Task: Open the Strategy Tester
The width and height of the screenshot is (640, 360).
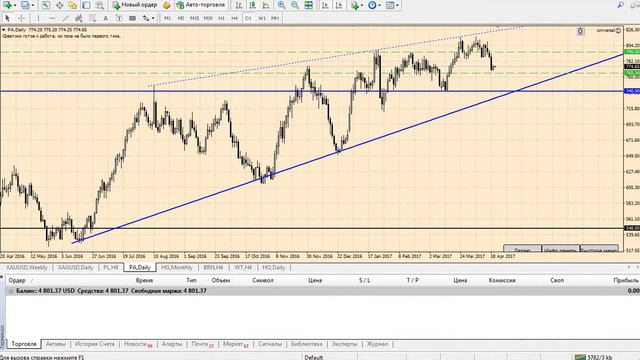Action: 100,5
